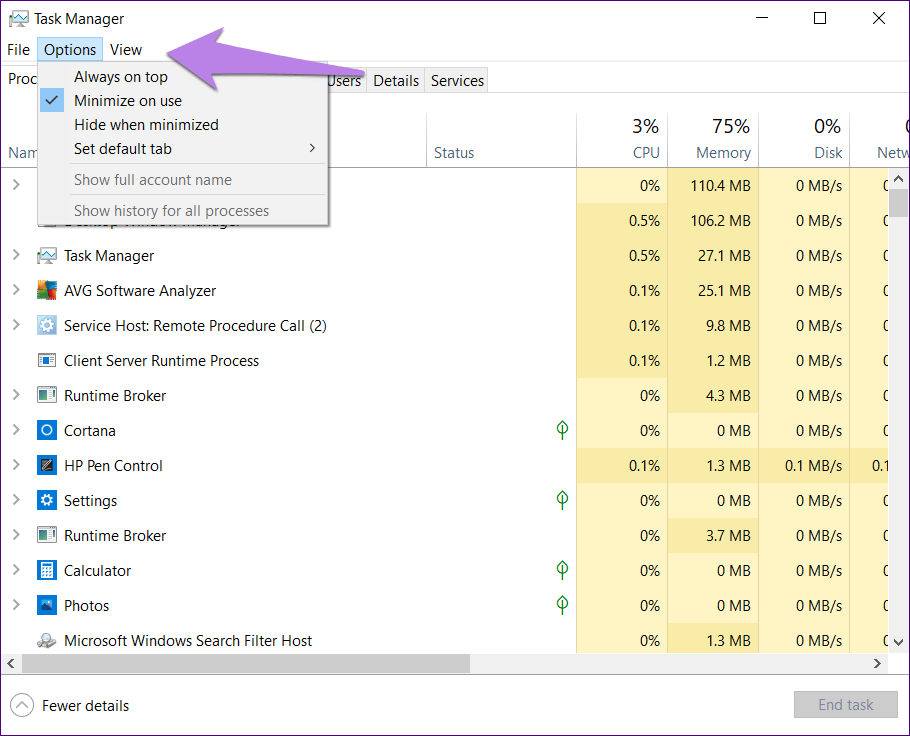Open the View menu

pyautogui.click(x=126, y=50)
